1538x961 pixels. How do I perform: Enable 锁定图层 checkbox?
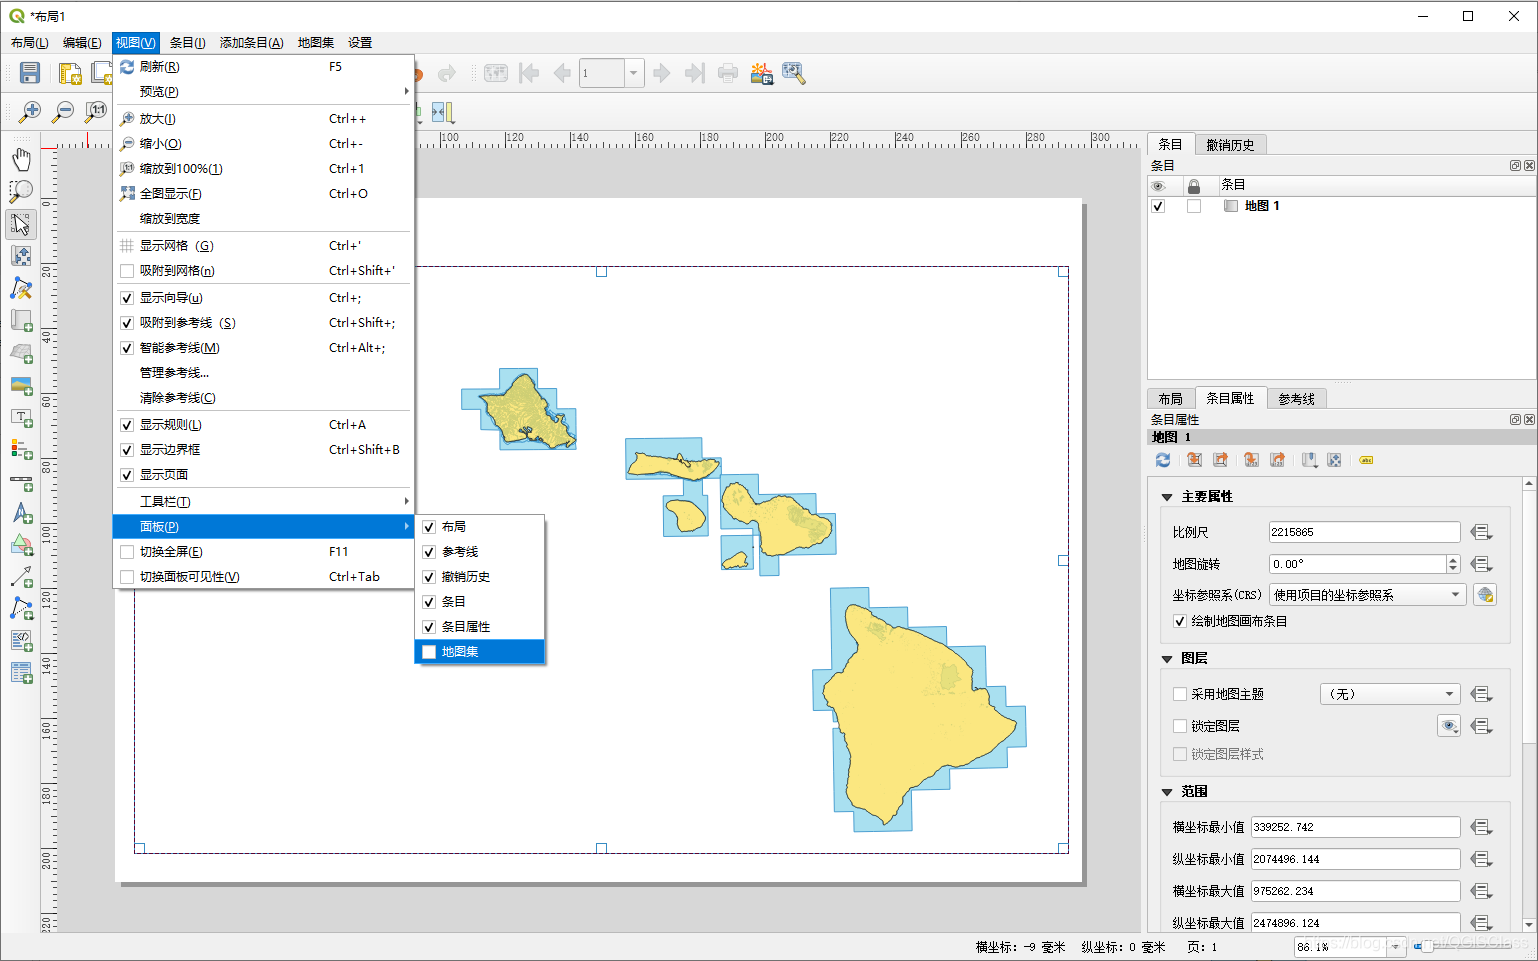coord(1180,726)
